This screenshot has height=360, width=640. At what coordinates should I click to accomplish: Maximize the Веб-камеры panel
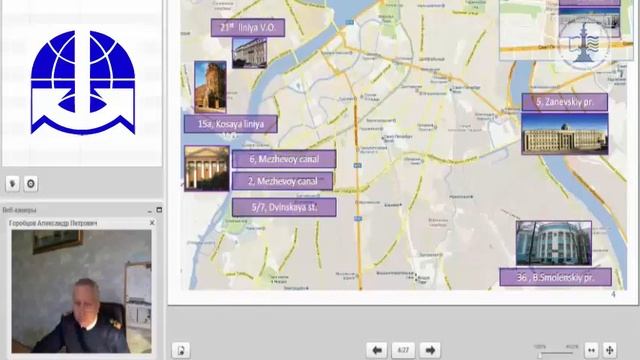pyautogui.click(x=159, y=210)
